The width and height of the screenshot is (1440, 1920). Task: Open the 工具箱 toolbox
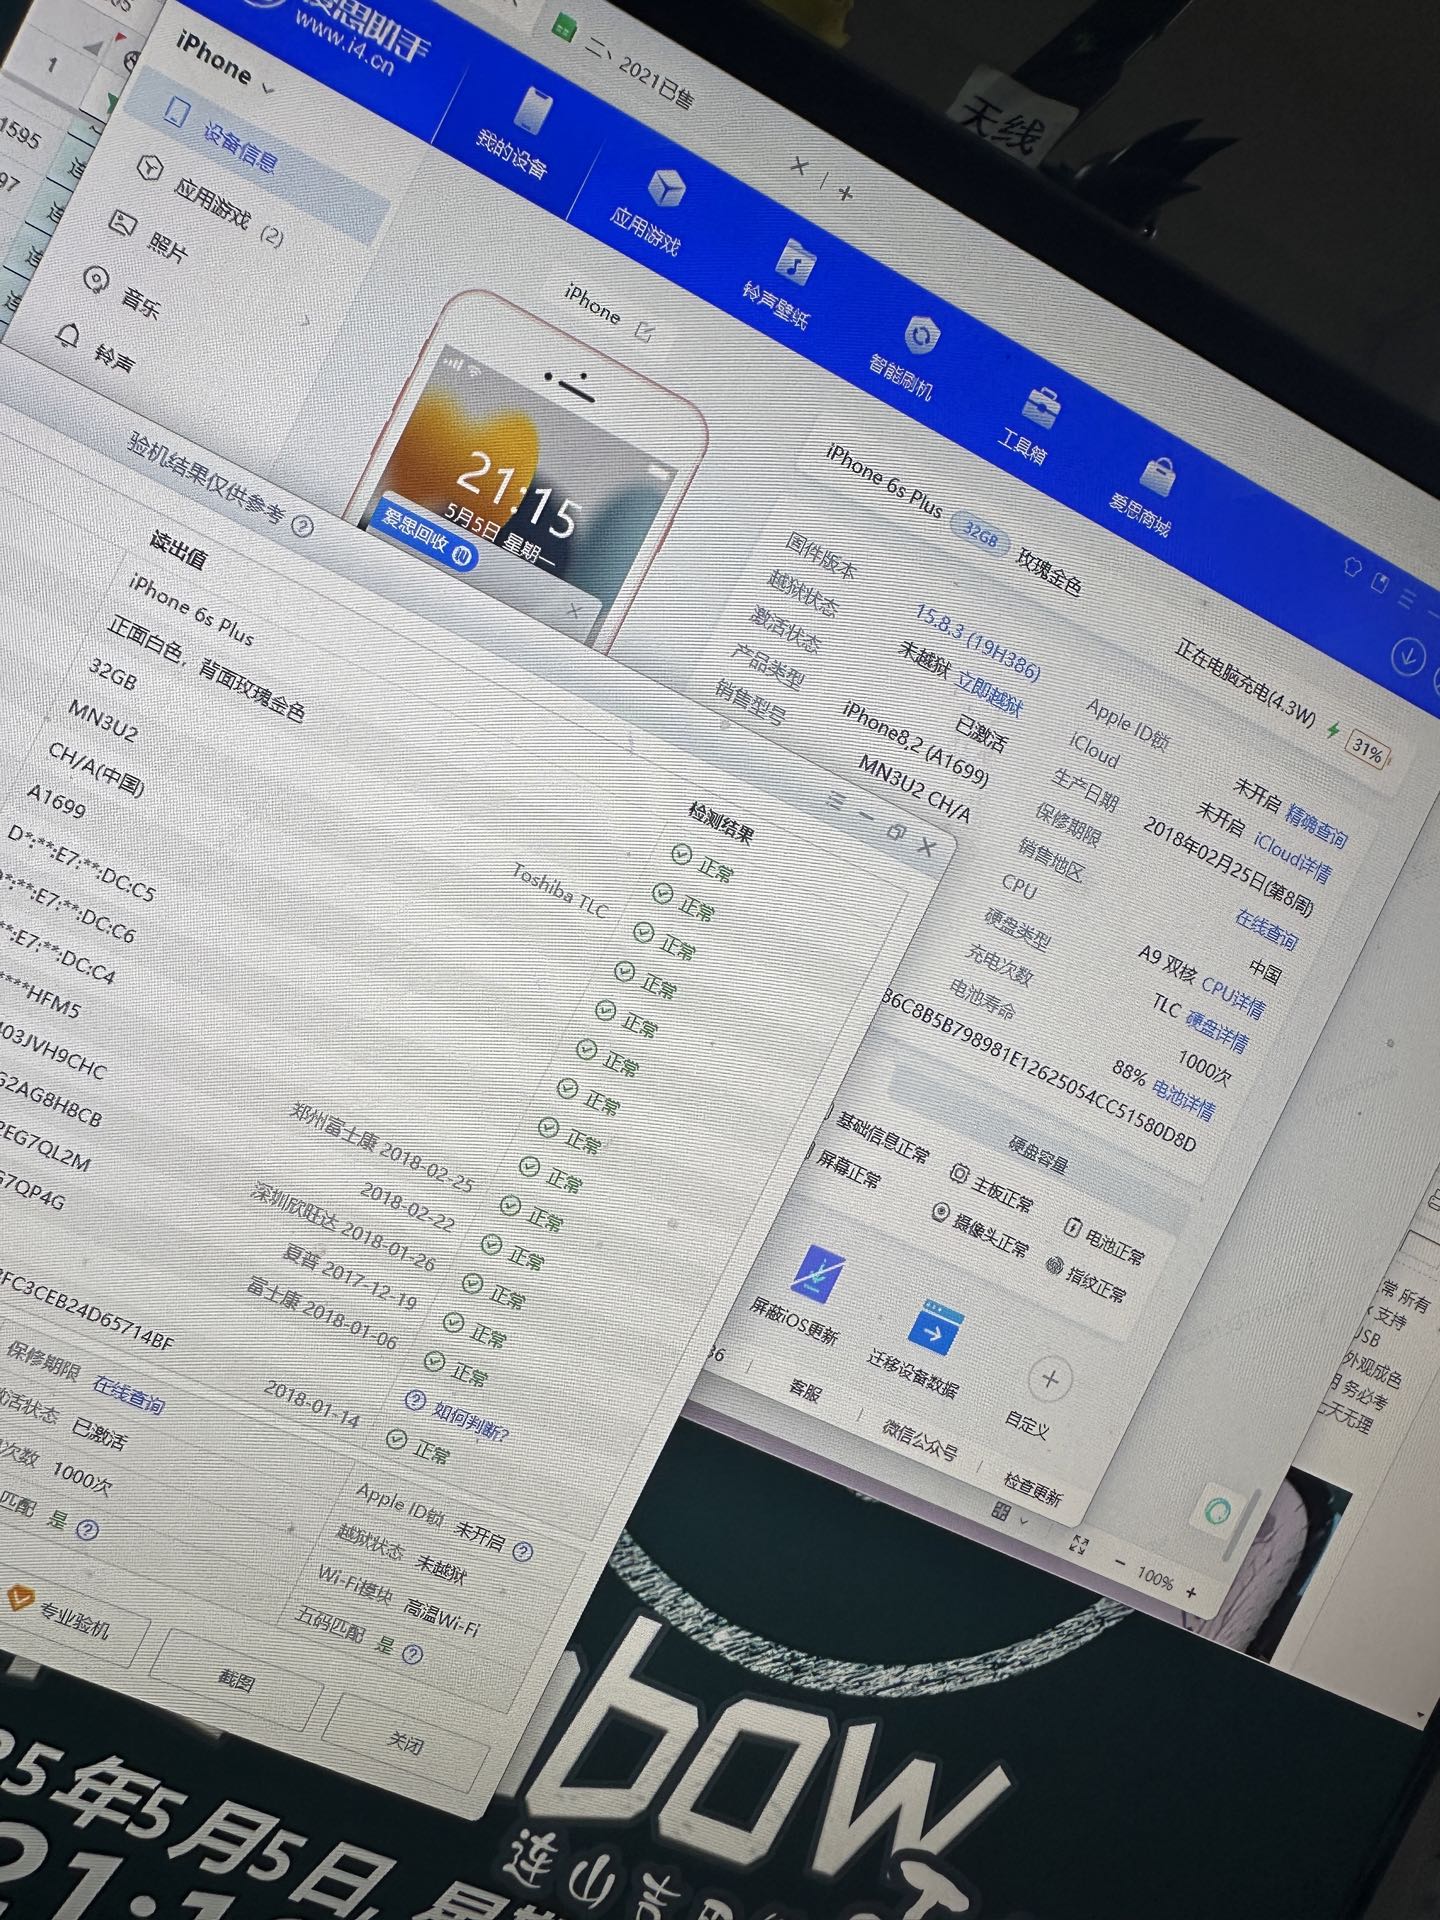(x=1030, y=425)
